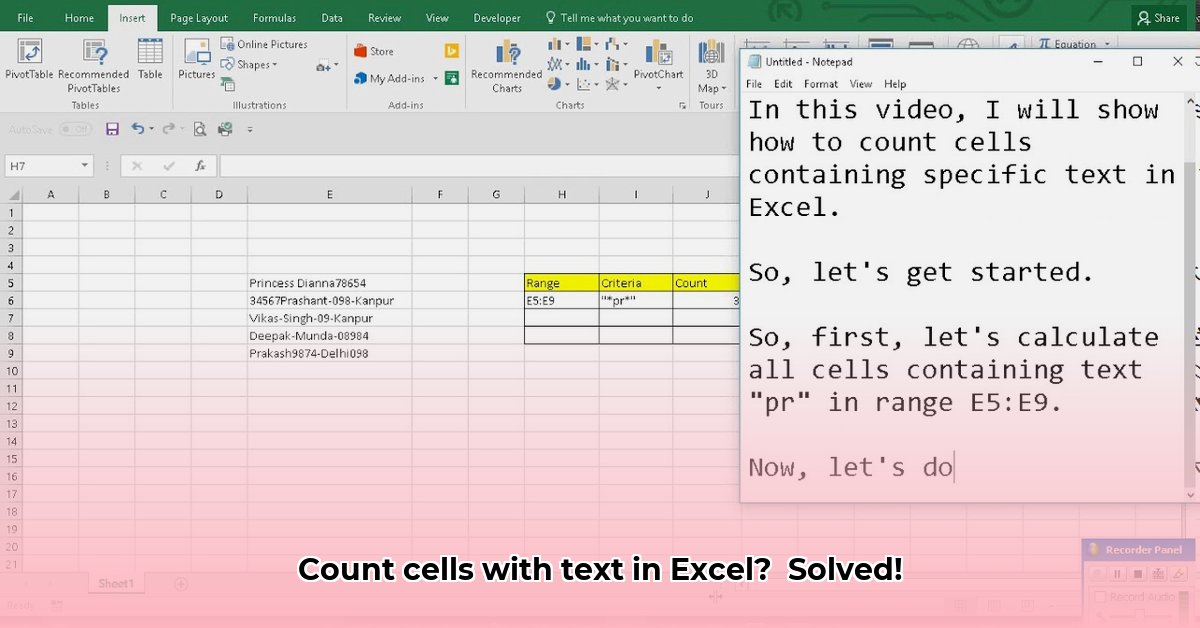Screen dimensions: 1200x628
Task: Switch to the Home ribbon tab
Action: [x=79, y=18]
